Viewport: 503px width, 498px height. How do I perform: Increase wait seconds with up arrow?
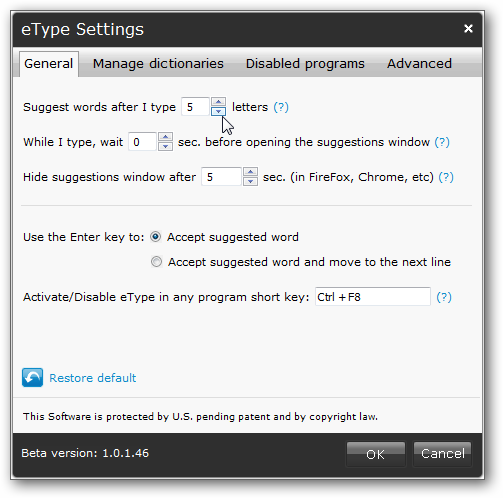[165, 137]
